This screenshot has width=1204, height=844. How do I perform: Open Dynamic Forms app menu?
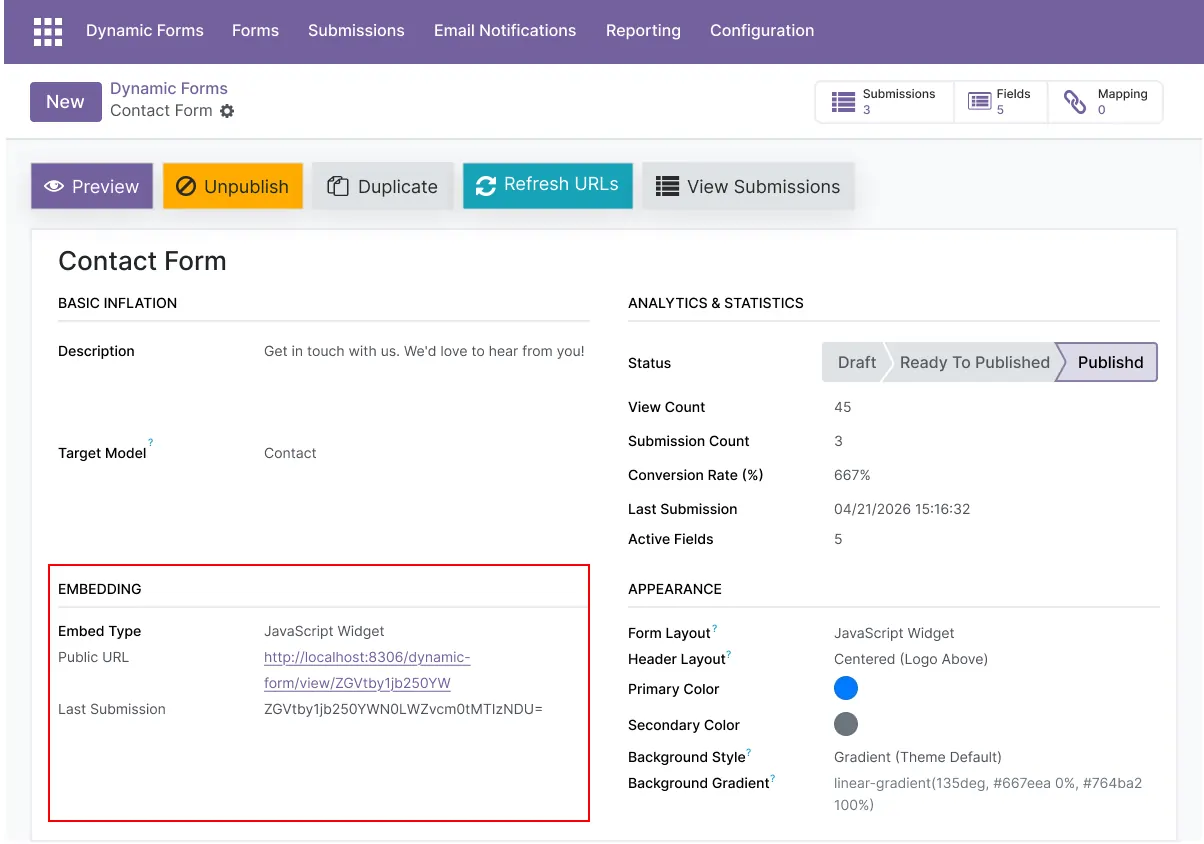(x=145, y=31)
